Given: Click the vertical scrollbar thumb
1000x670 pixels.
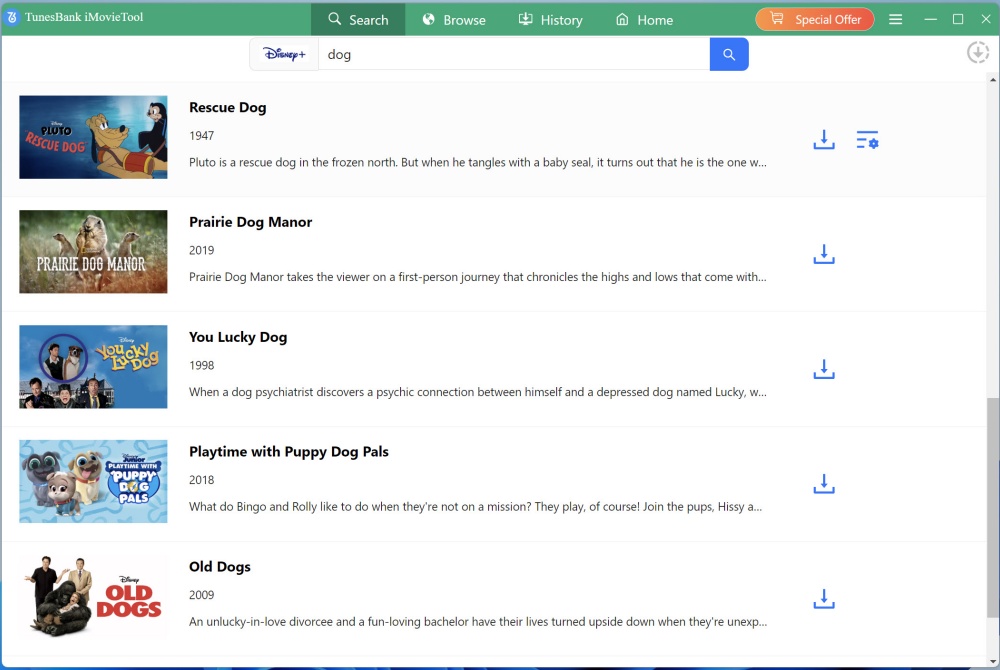Looking at the screenshot, I should [x=992, y=505].
